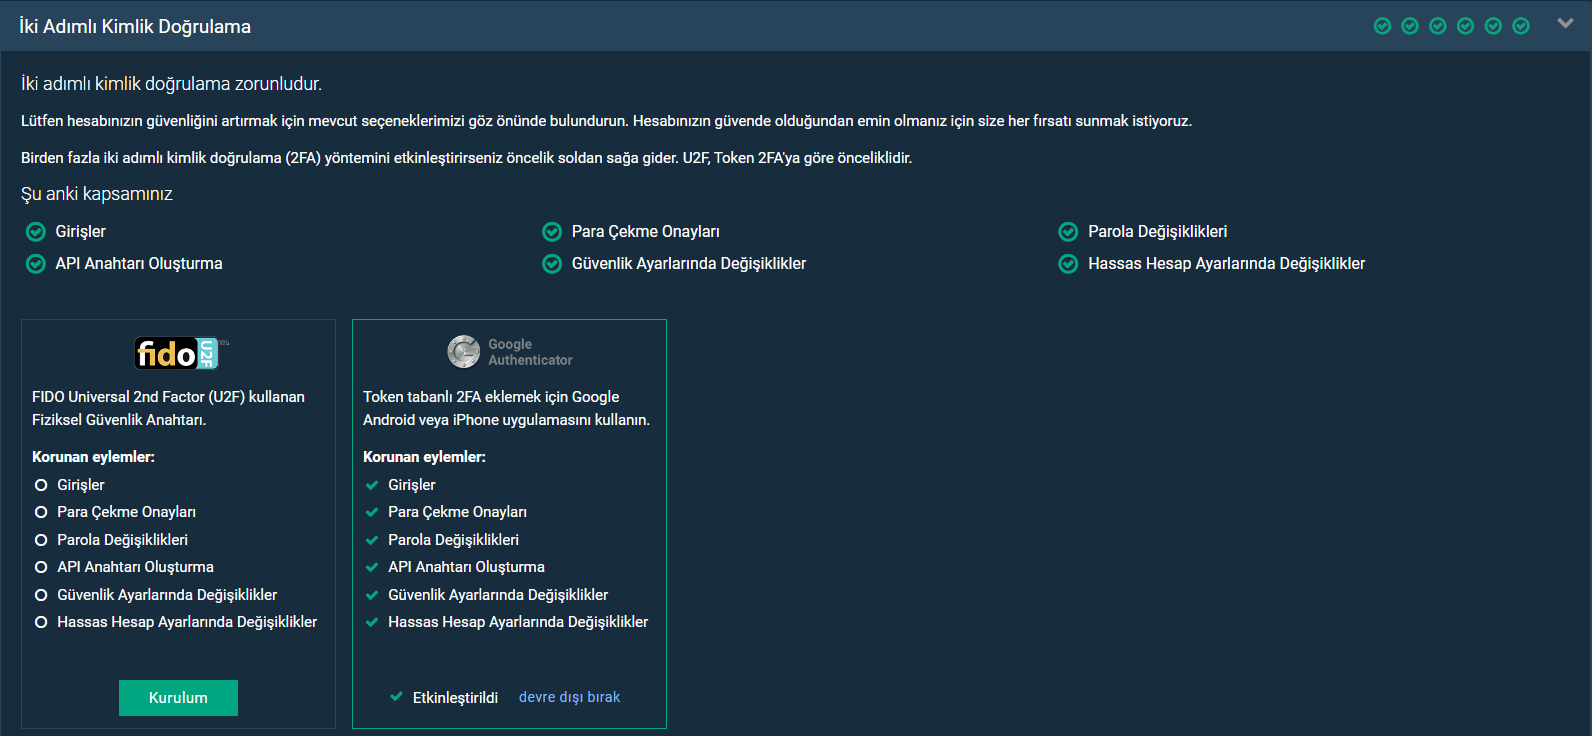Click checkmark next to Güvenlik Ayarlarında Değişiklikler in Google card
Screen dimensions: 1592x736
point(372,595)
